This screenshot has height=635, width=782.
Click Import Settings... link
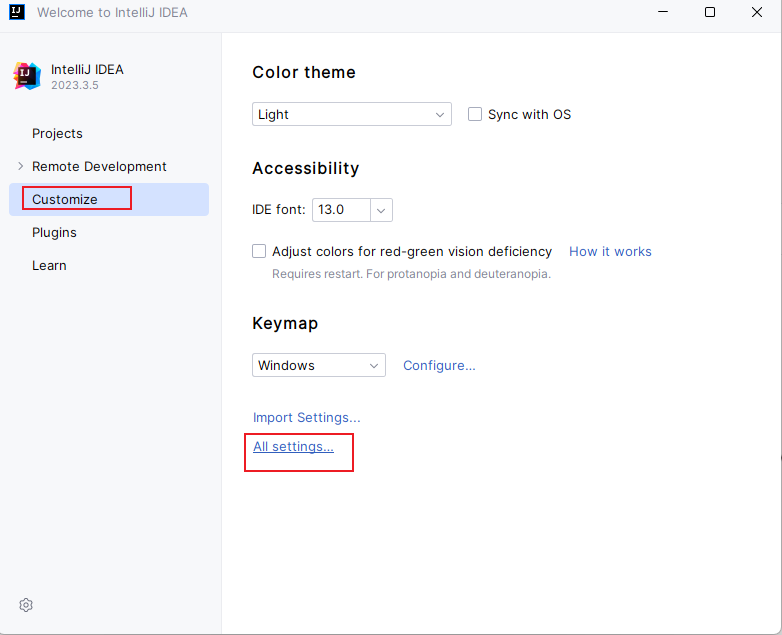[x=306, y=418]
